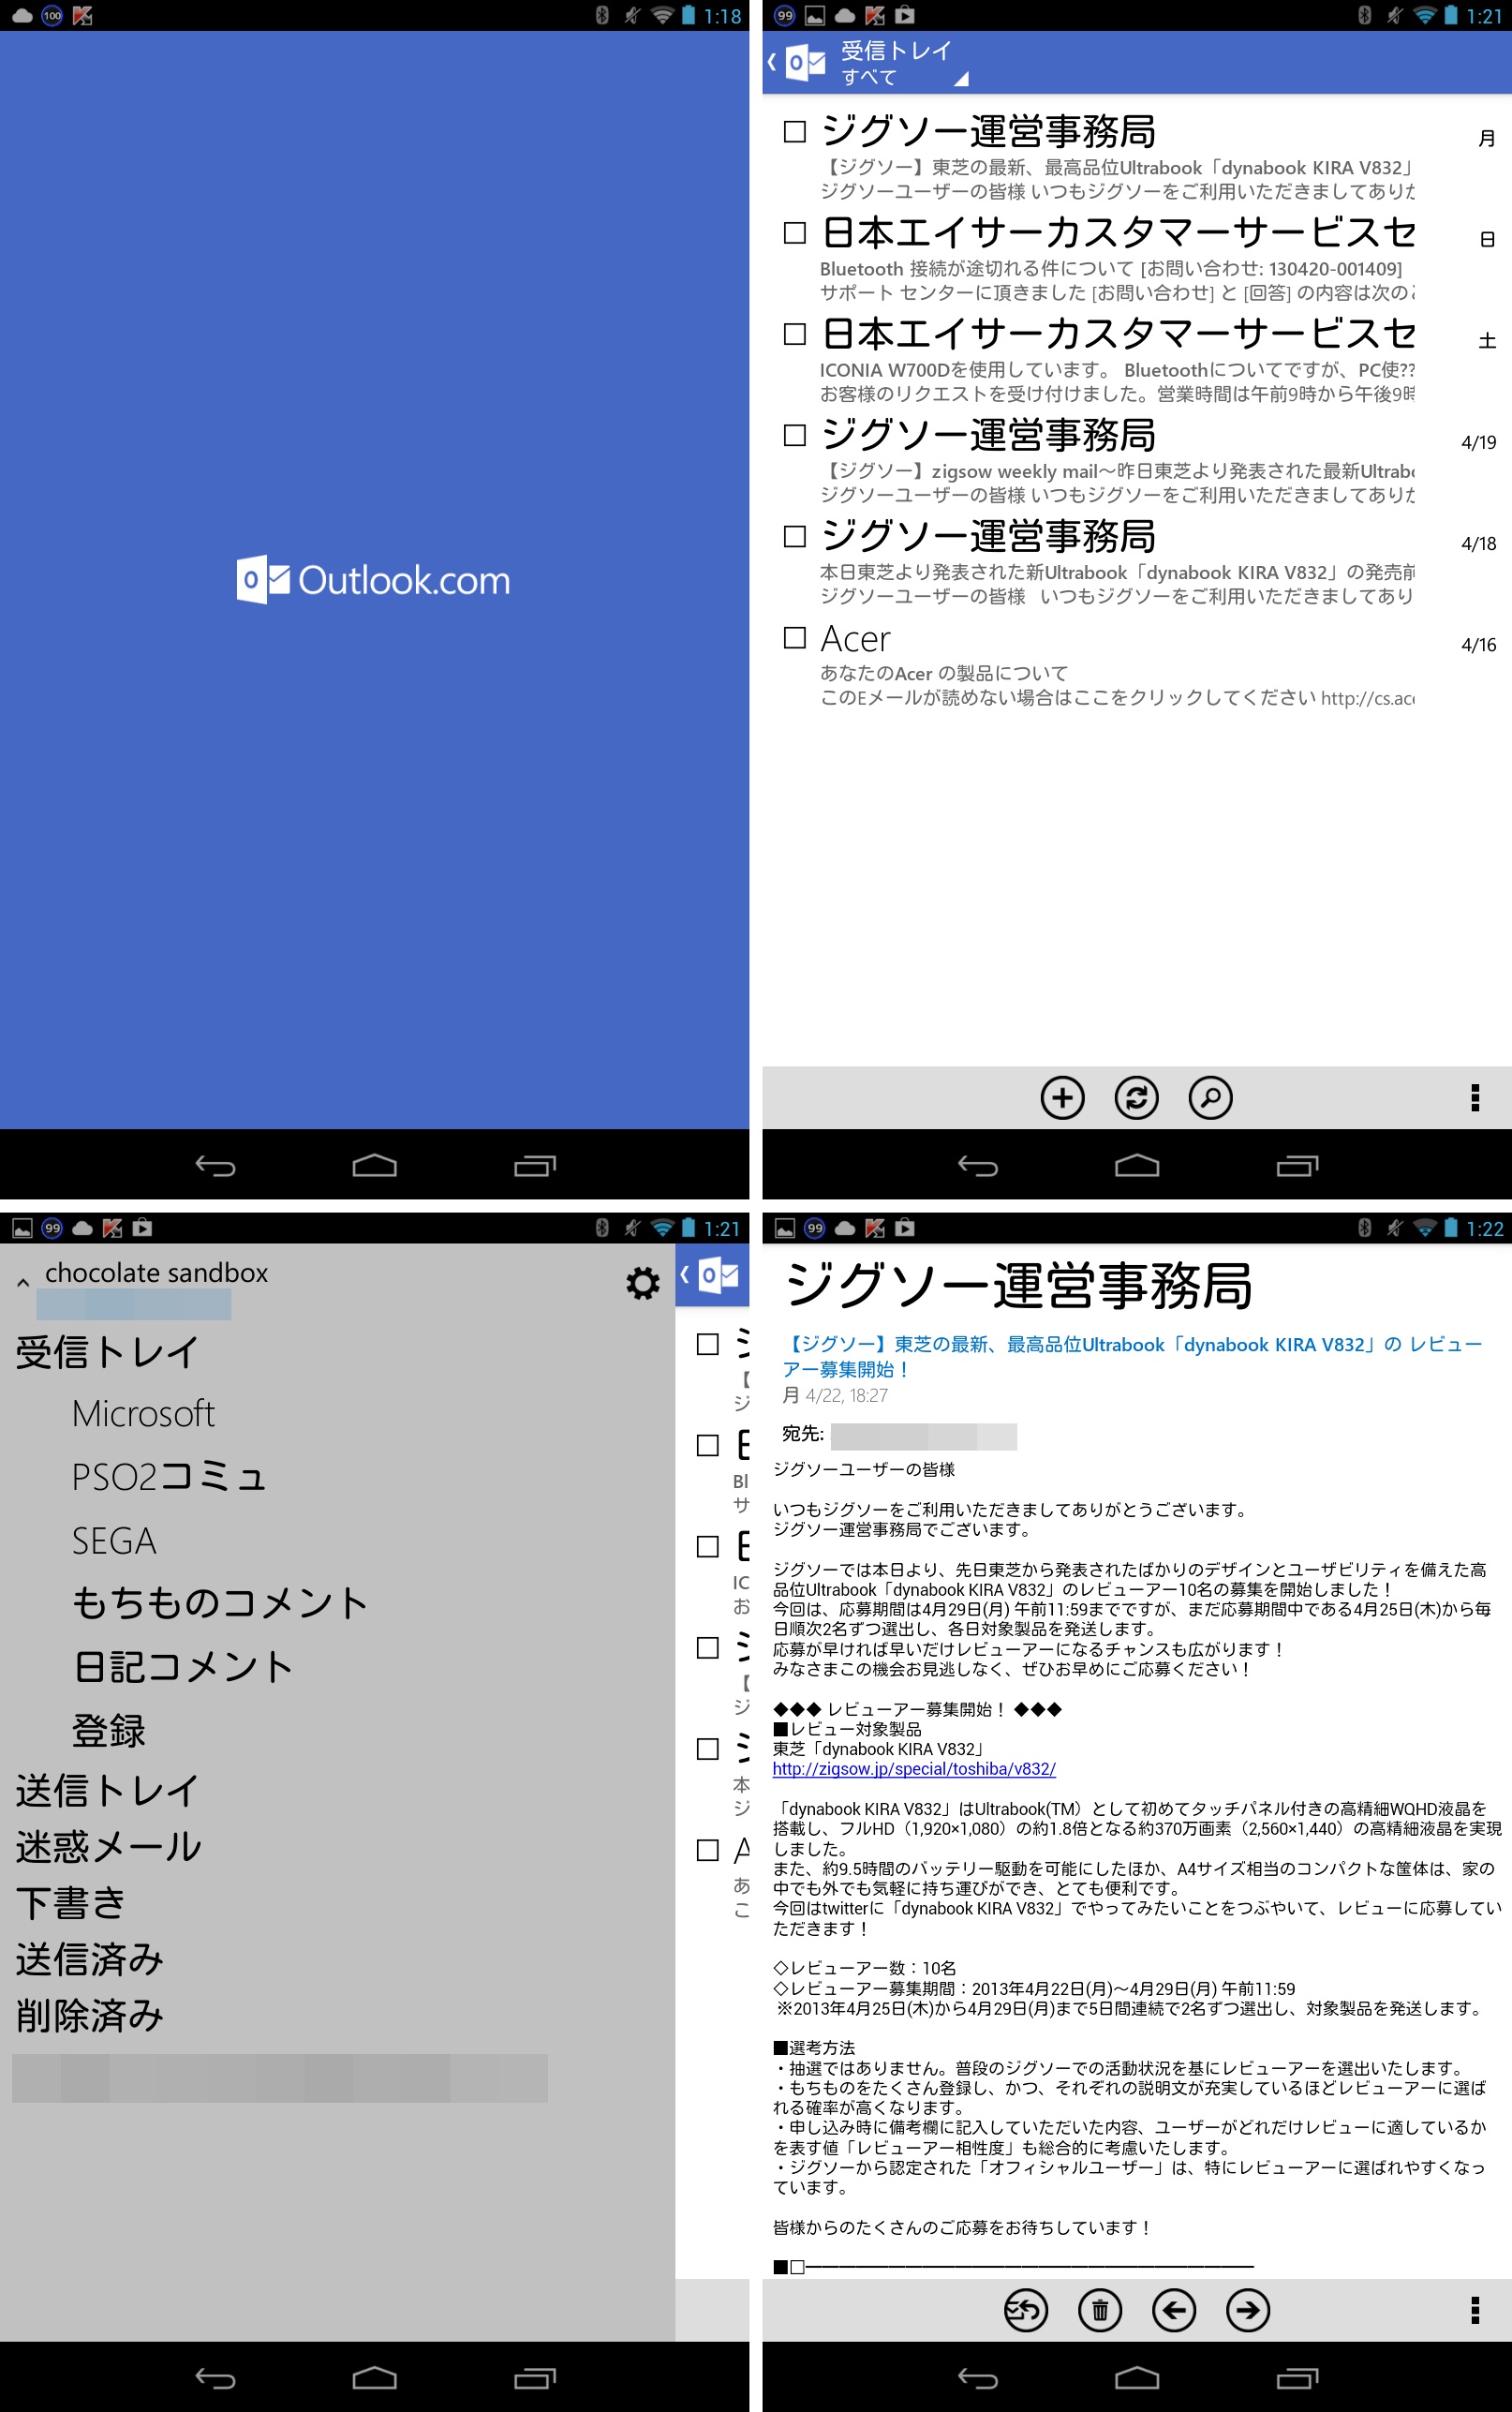Tap Android back below the folder drawer
This screenshot has width=1512, height=2412.
215,2379
